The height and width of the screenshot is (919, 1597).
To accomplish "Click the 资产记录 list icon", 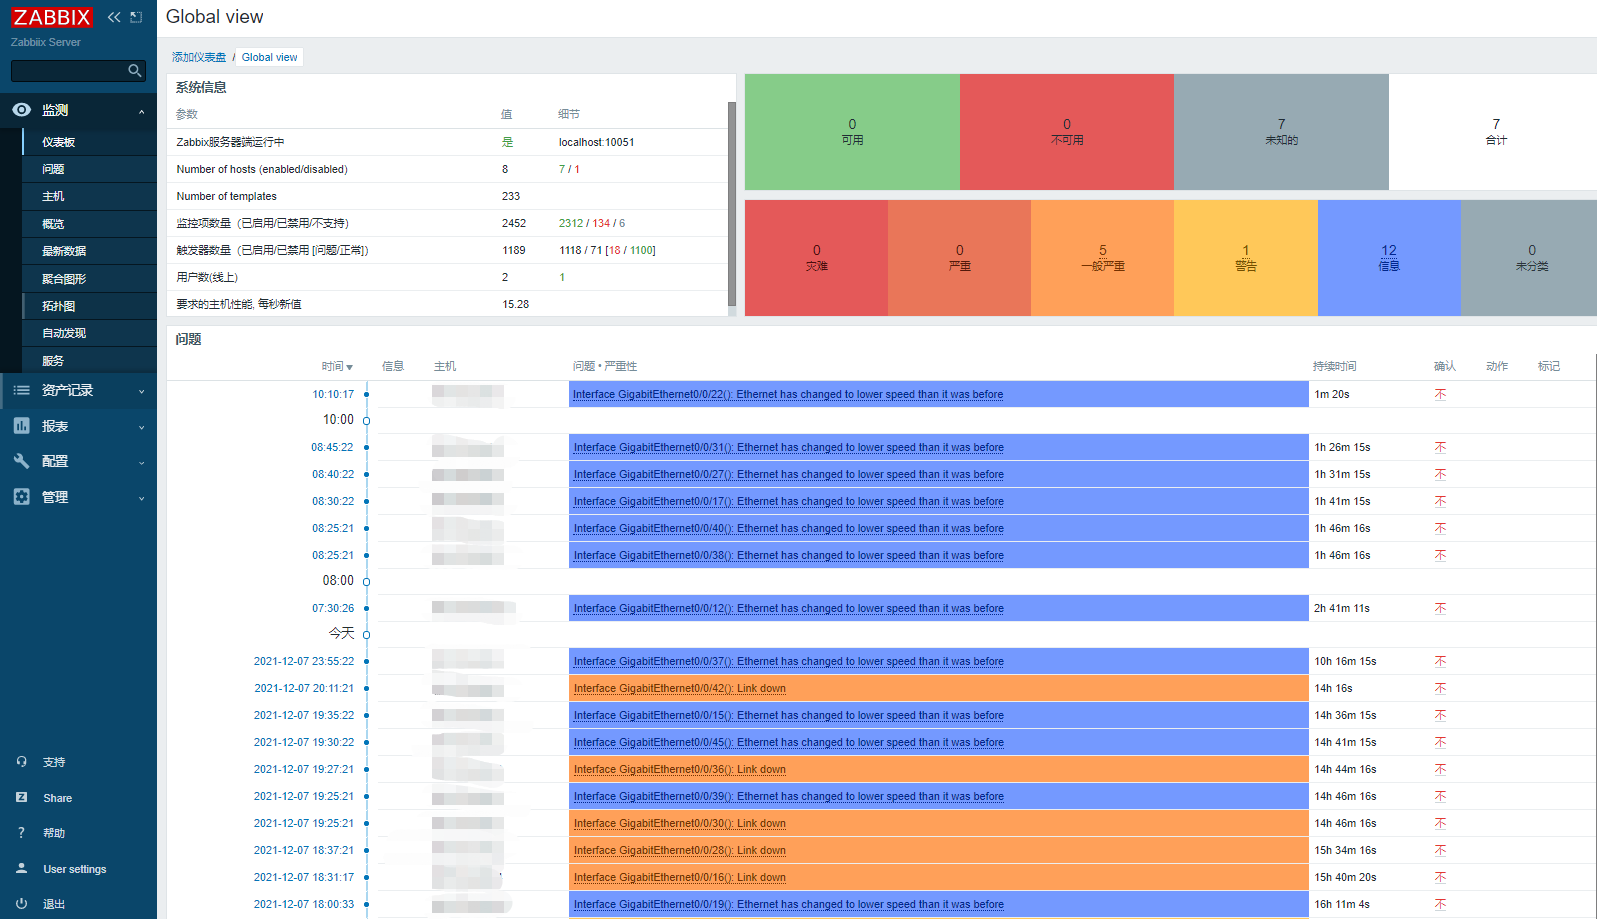I will pyautogui.click(x=21, y=390).
